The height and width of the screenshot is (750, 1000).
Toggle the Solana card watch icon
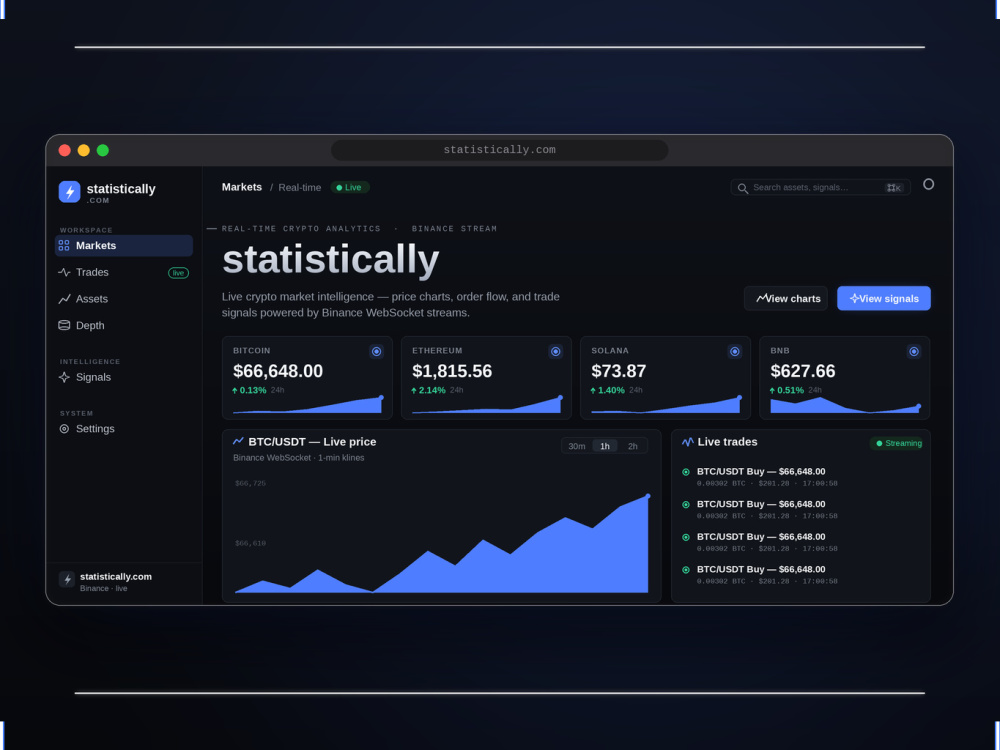[735, 351]
